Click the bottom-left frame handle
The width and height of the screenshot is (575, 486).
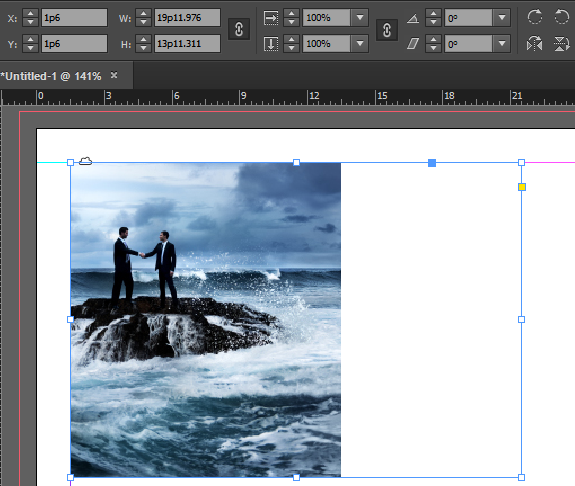coord(71,477)
